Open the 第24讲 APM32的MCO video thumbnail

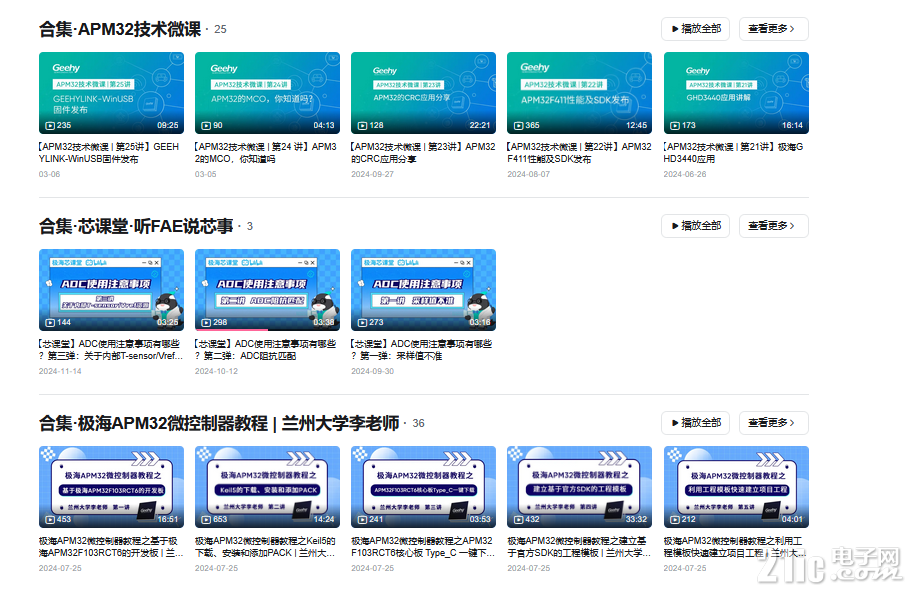click(x=267, y=93)
